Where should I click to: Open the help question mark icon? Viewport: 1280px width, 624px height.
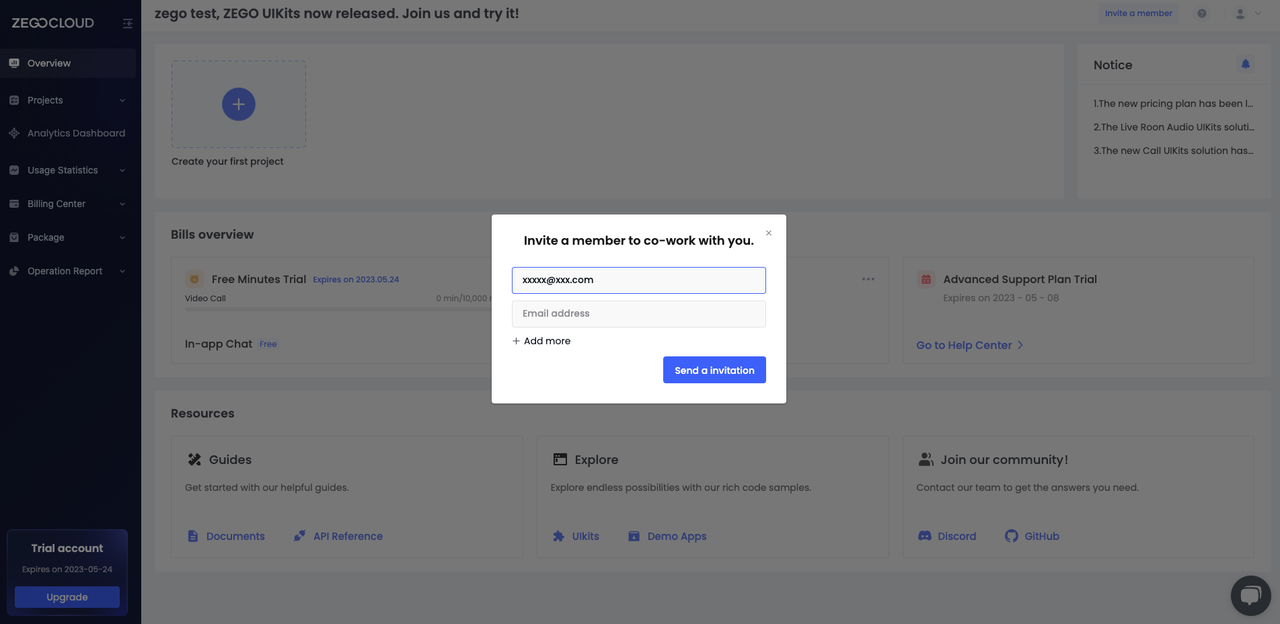tap(1202, 14)
